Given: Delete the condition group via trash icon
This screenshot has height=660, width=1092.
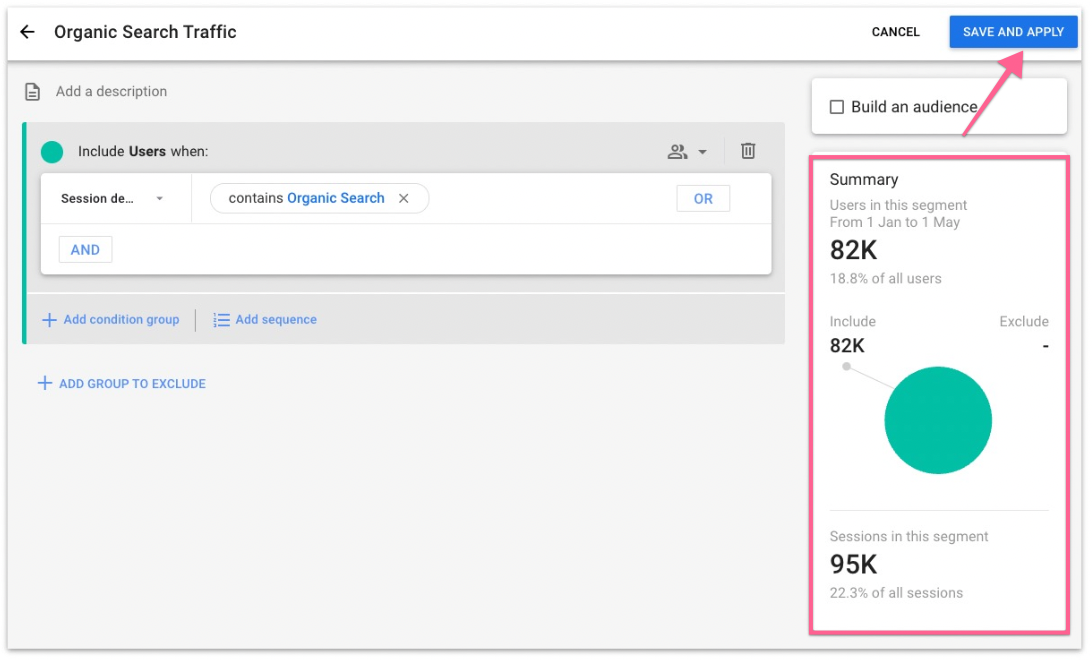Looking at the screenshot, I should click(748, 151).
